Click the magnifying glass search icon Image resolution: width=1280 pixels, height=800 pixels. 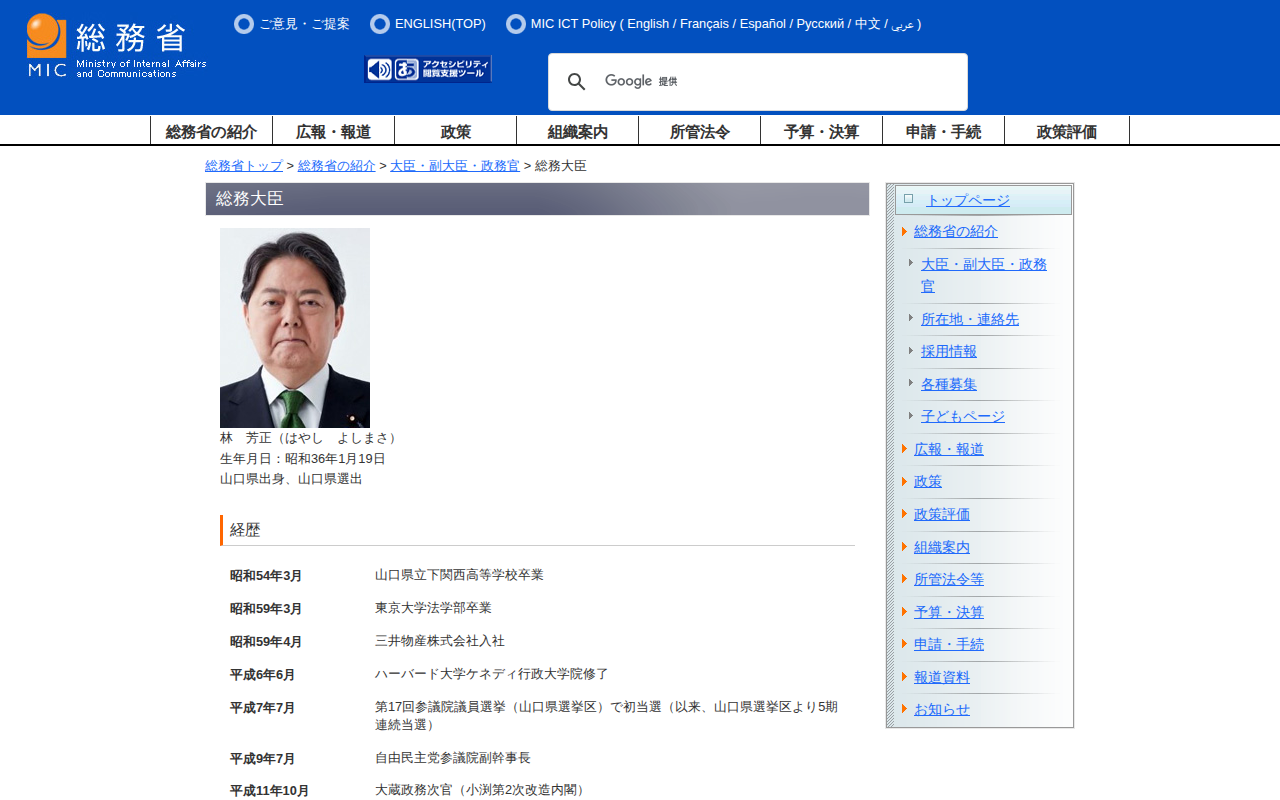[576, 82]
